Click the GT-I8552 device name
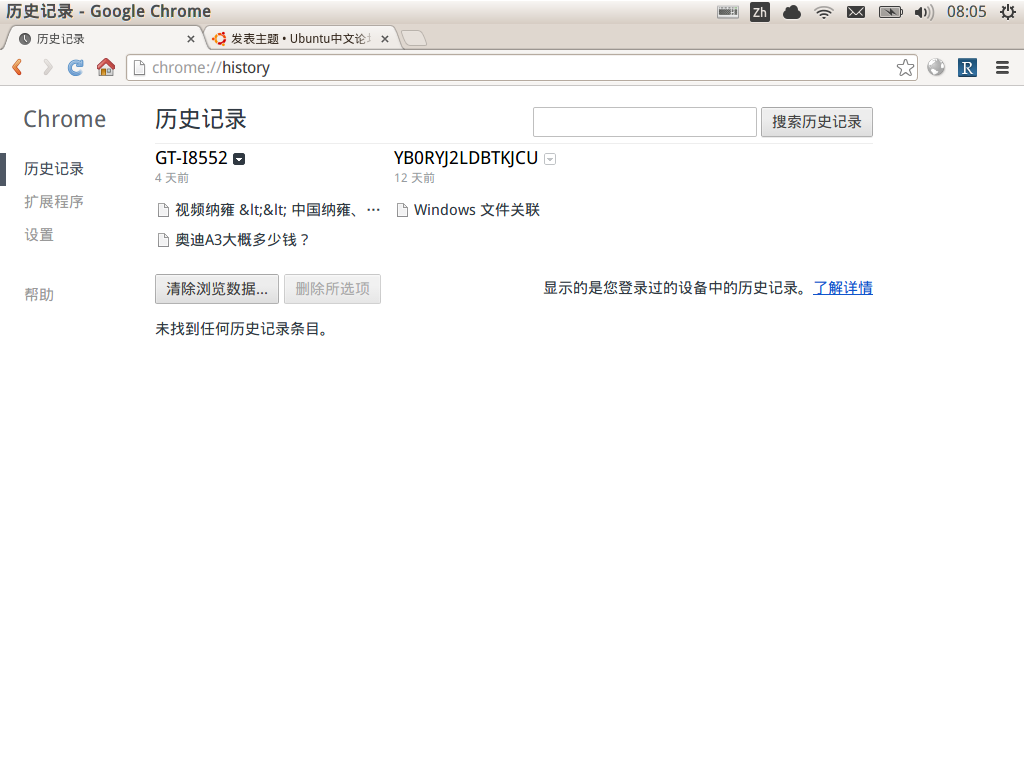The height and width of the screenshot is (768, 1024). pyautogui.click(x=191, y=158)
